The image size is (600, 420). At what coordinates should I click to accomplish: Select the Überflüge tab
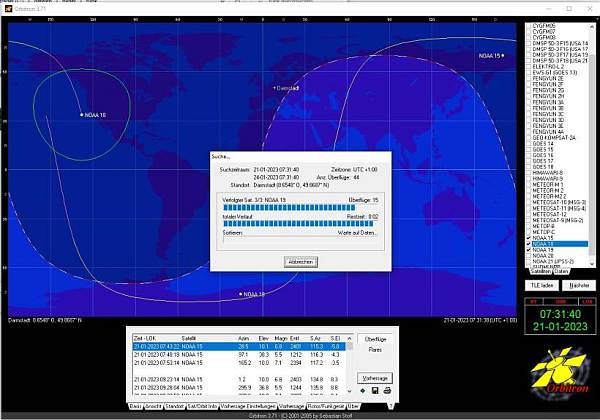(375, 339)
